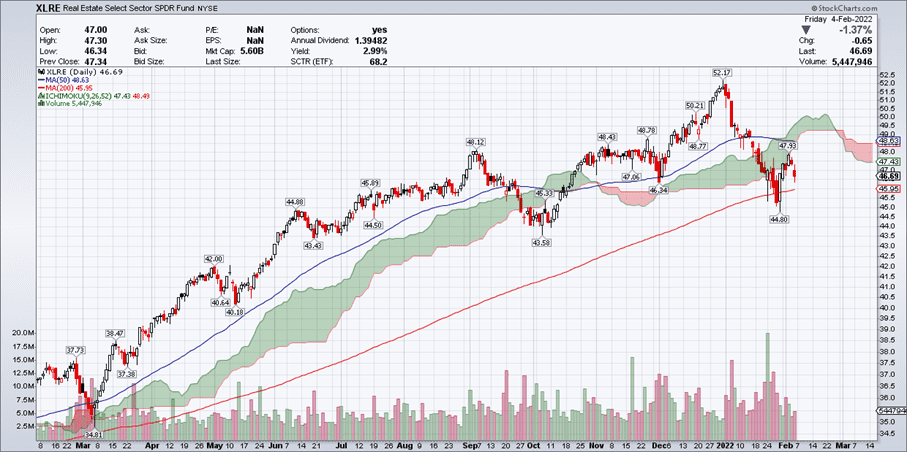Click the 43.43 price label on chart
Screen dimensions: 907x452
point(313,246)
